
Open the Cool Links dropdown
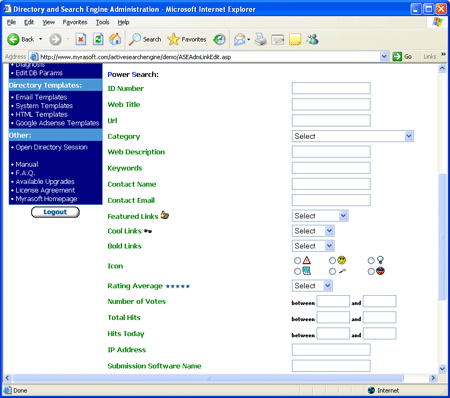[x=313, y=231]
